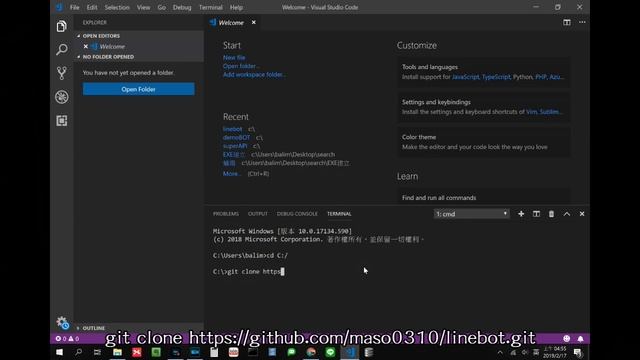Viewport: 640px width, 360px height.
Task: Maximize the panel with the up chevron
Action: coord(567,214)
